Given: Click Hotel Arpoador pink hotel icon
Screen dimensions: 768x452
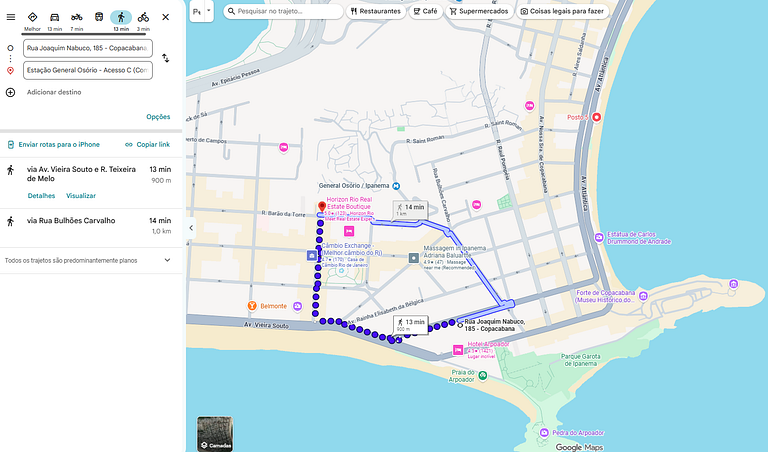Looking at the screenshot, I should click(458, 350).
